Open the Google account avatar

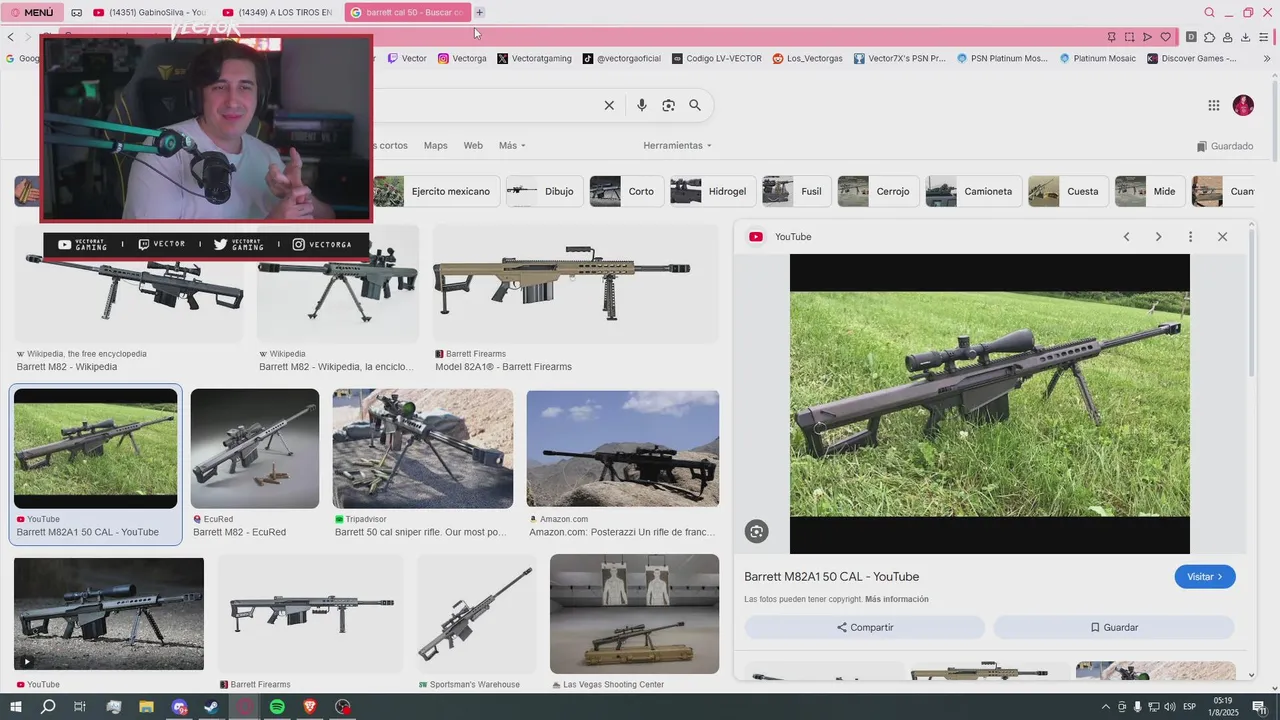[x=1243, y=105]
